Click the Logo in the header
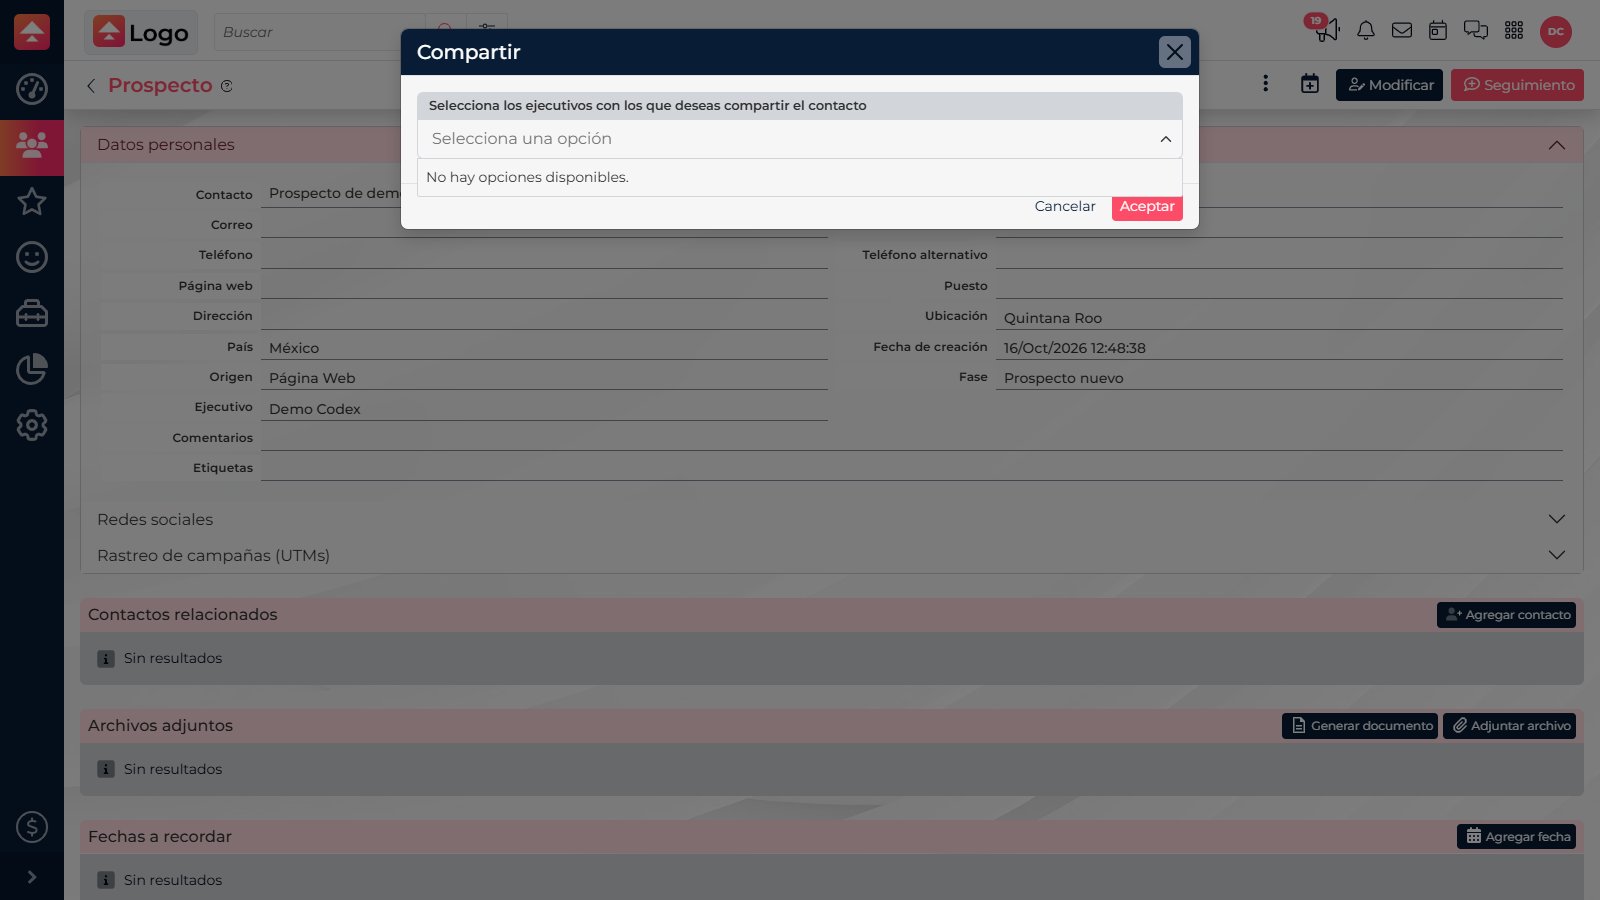The image size is (1600, 900). (141, 32)
